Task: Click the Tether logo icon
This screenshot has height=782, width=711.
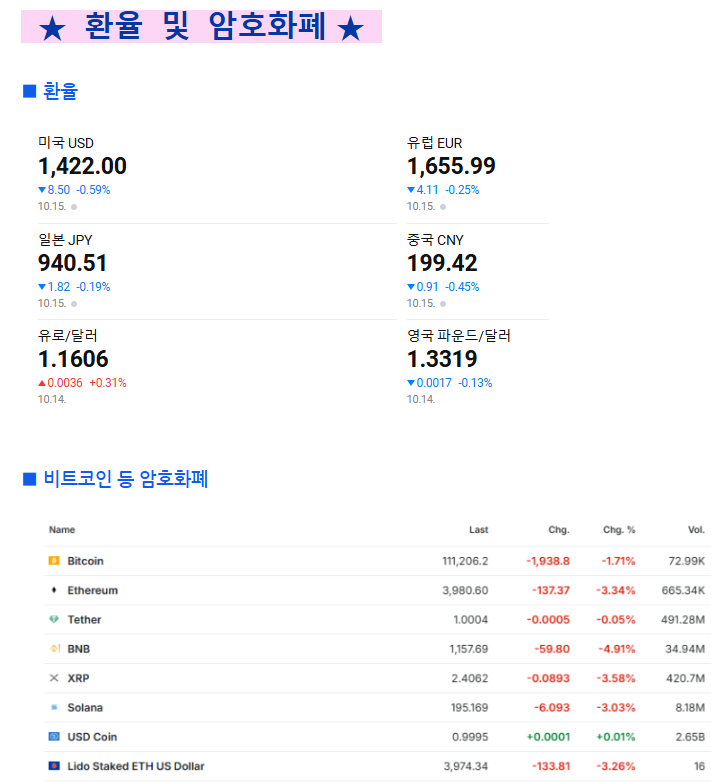Action: coord(54,620)
